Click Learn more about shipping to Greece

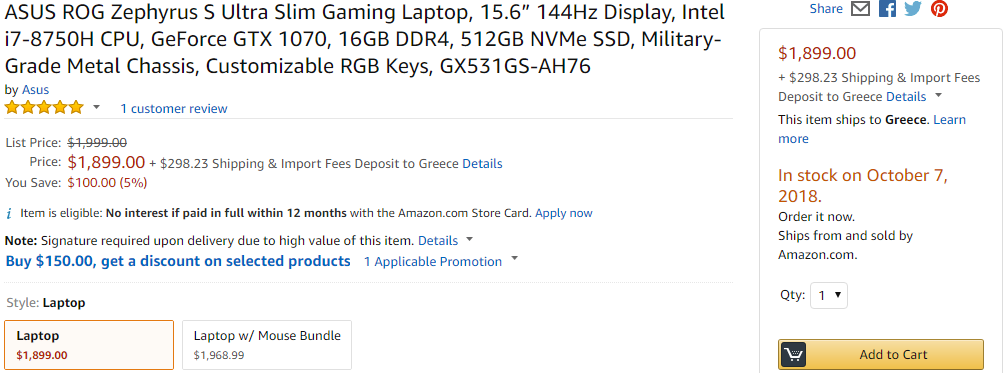(x=872, y=129)
